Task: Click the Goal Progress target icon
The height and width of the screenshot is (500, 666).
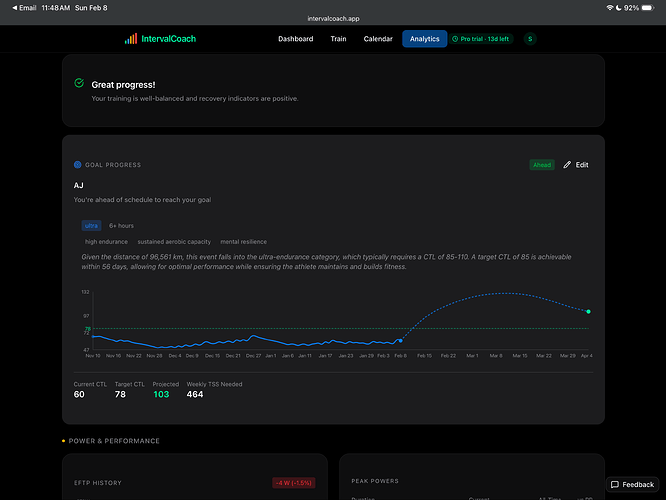Action: 77,165
